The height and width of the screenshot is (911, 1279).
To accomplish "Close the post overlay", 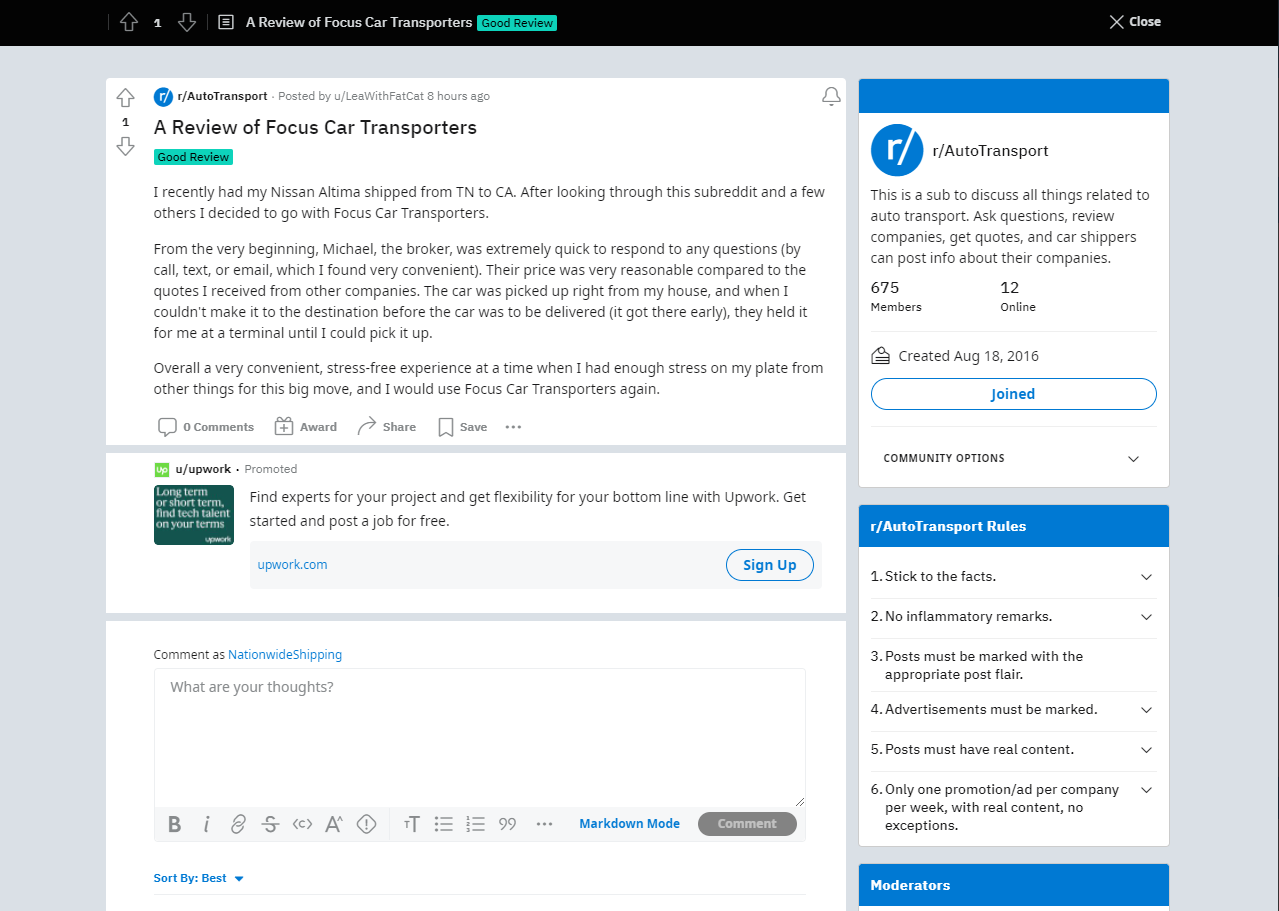I will 1135,22.
